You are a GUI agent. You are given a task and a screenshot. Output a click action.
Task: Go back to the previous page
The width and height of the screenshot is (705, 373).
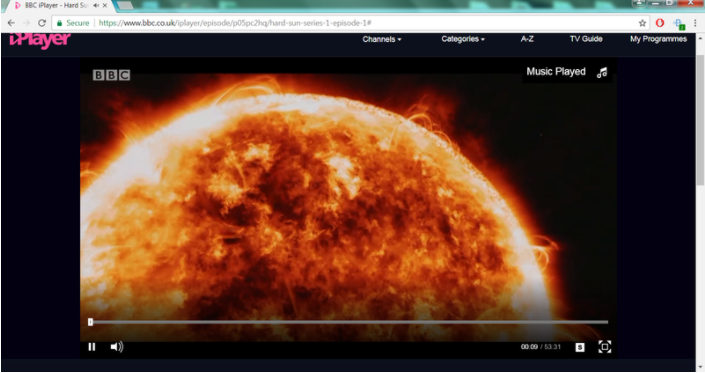coord(11,23)
